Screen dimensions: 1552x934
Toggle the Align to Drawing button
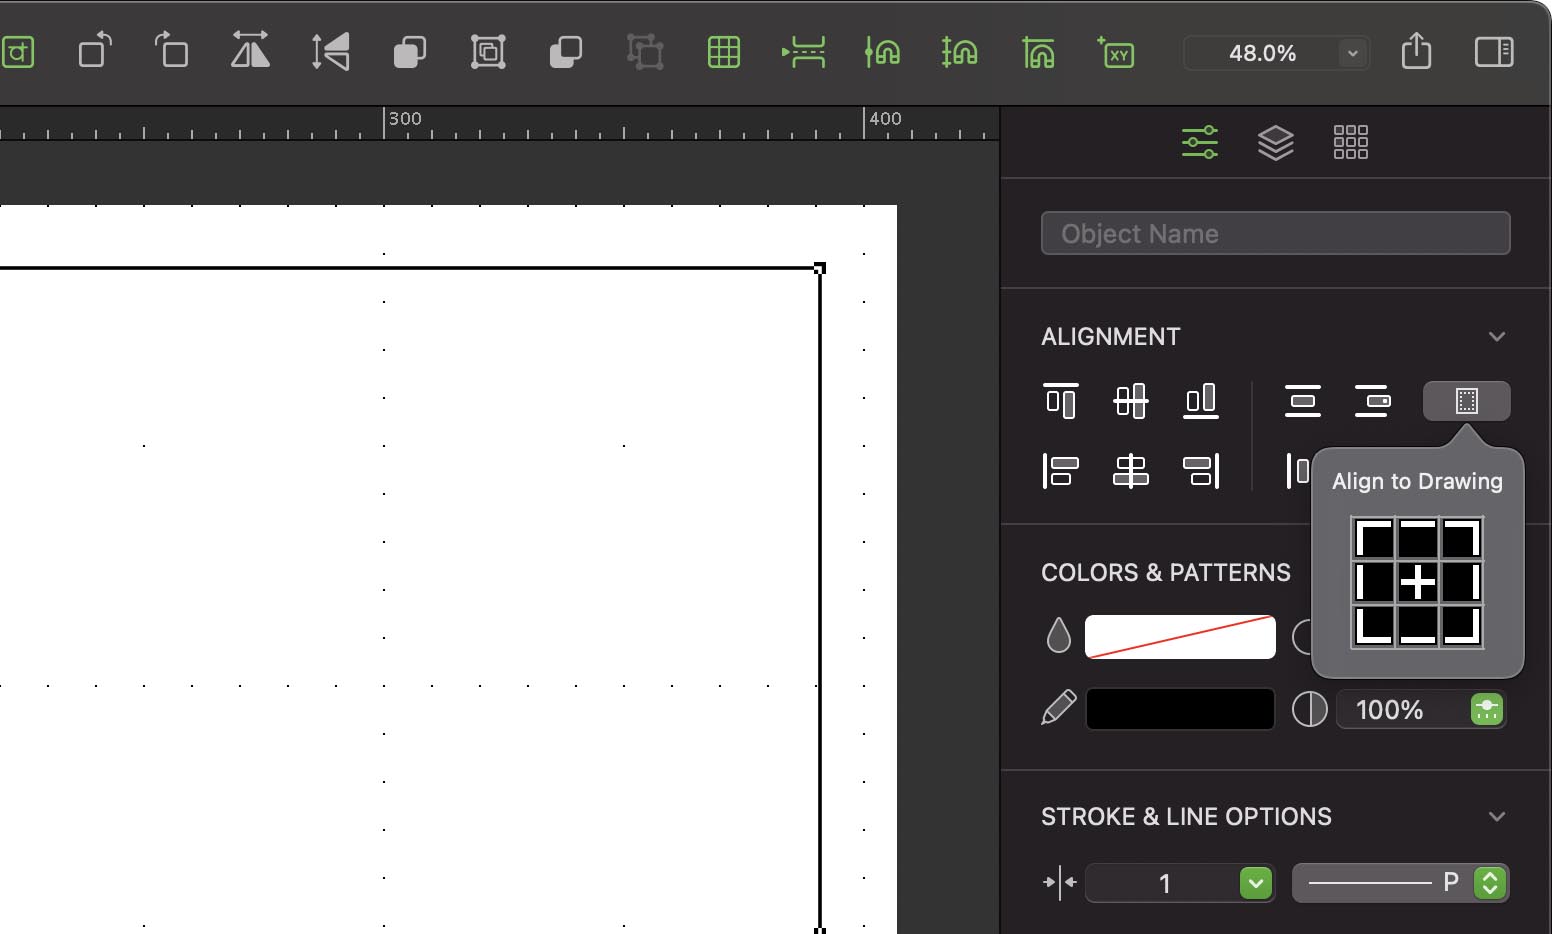click(x=1466, y=401)
